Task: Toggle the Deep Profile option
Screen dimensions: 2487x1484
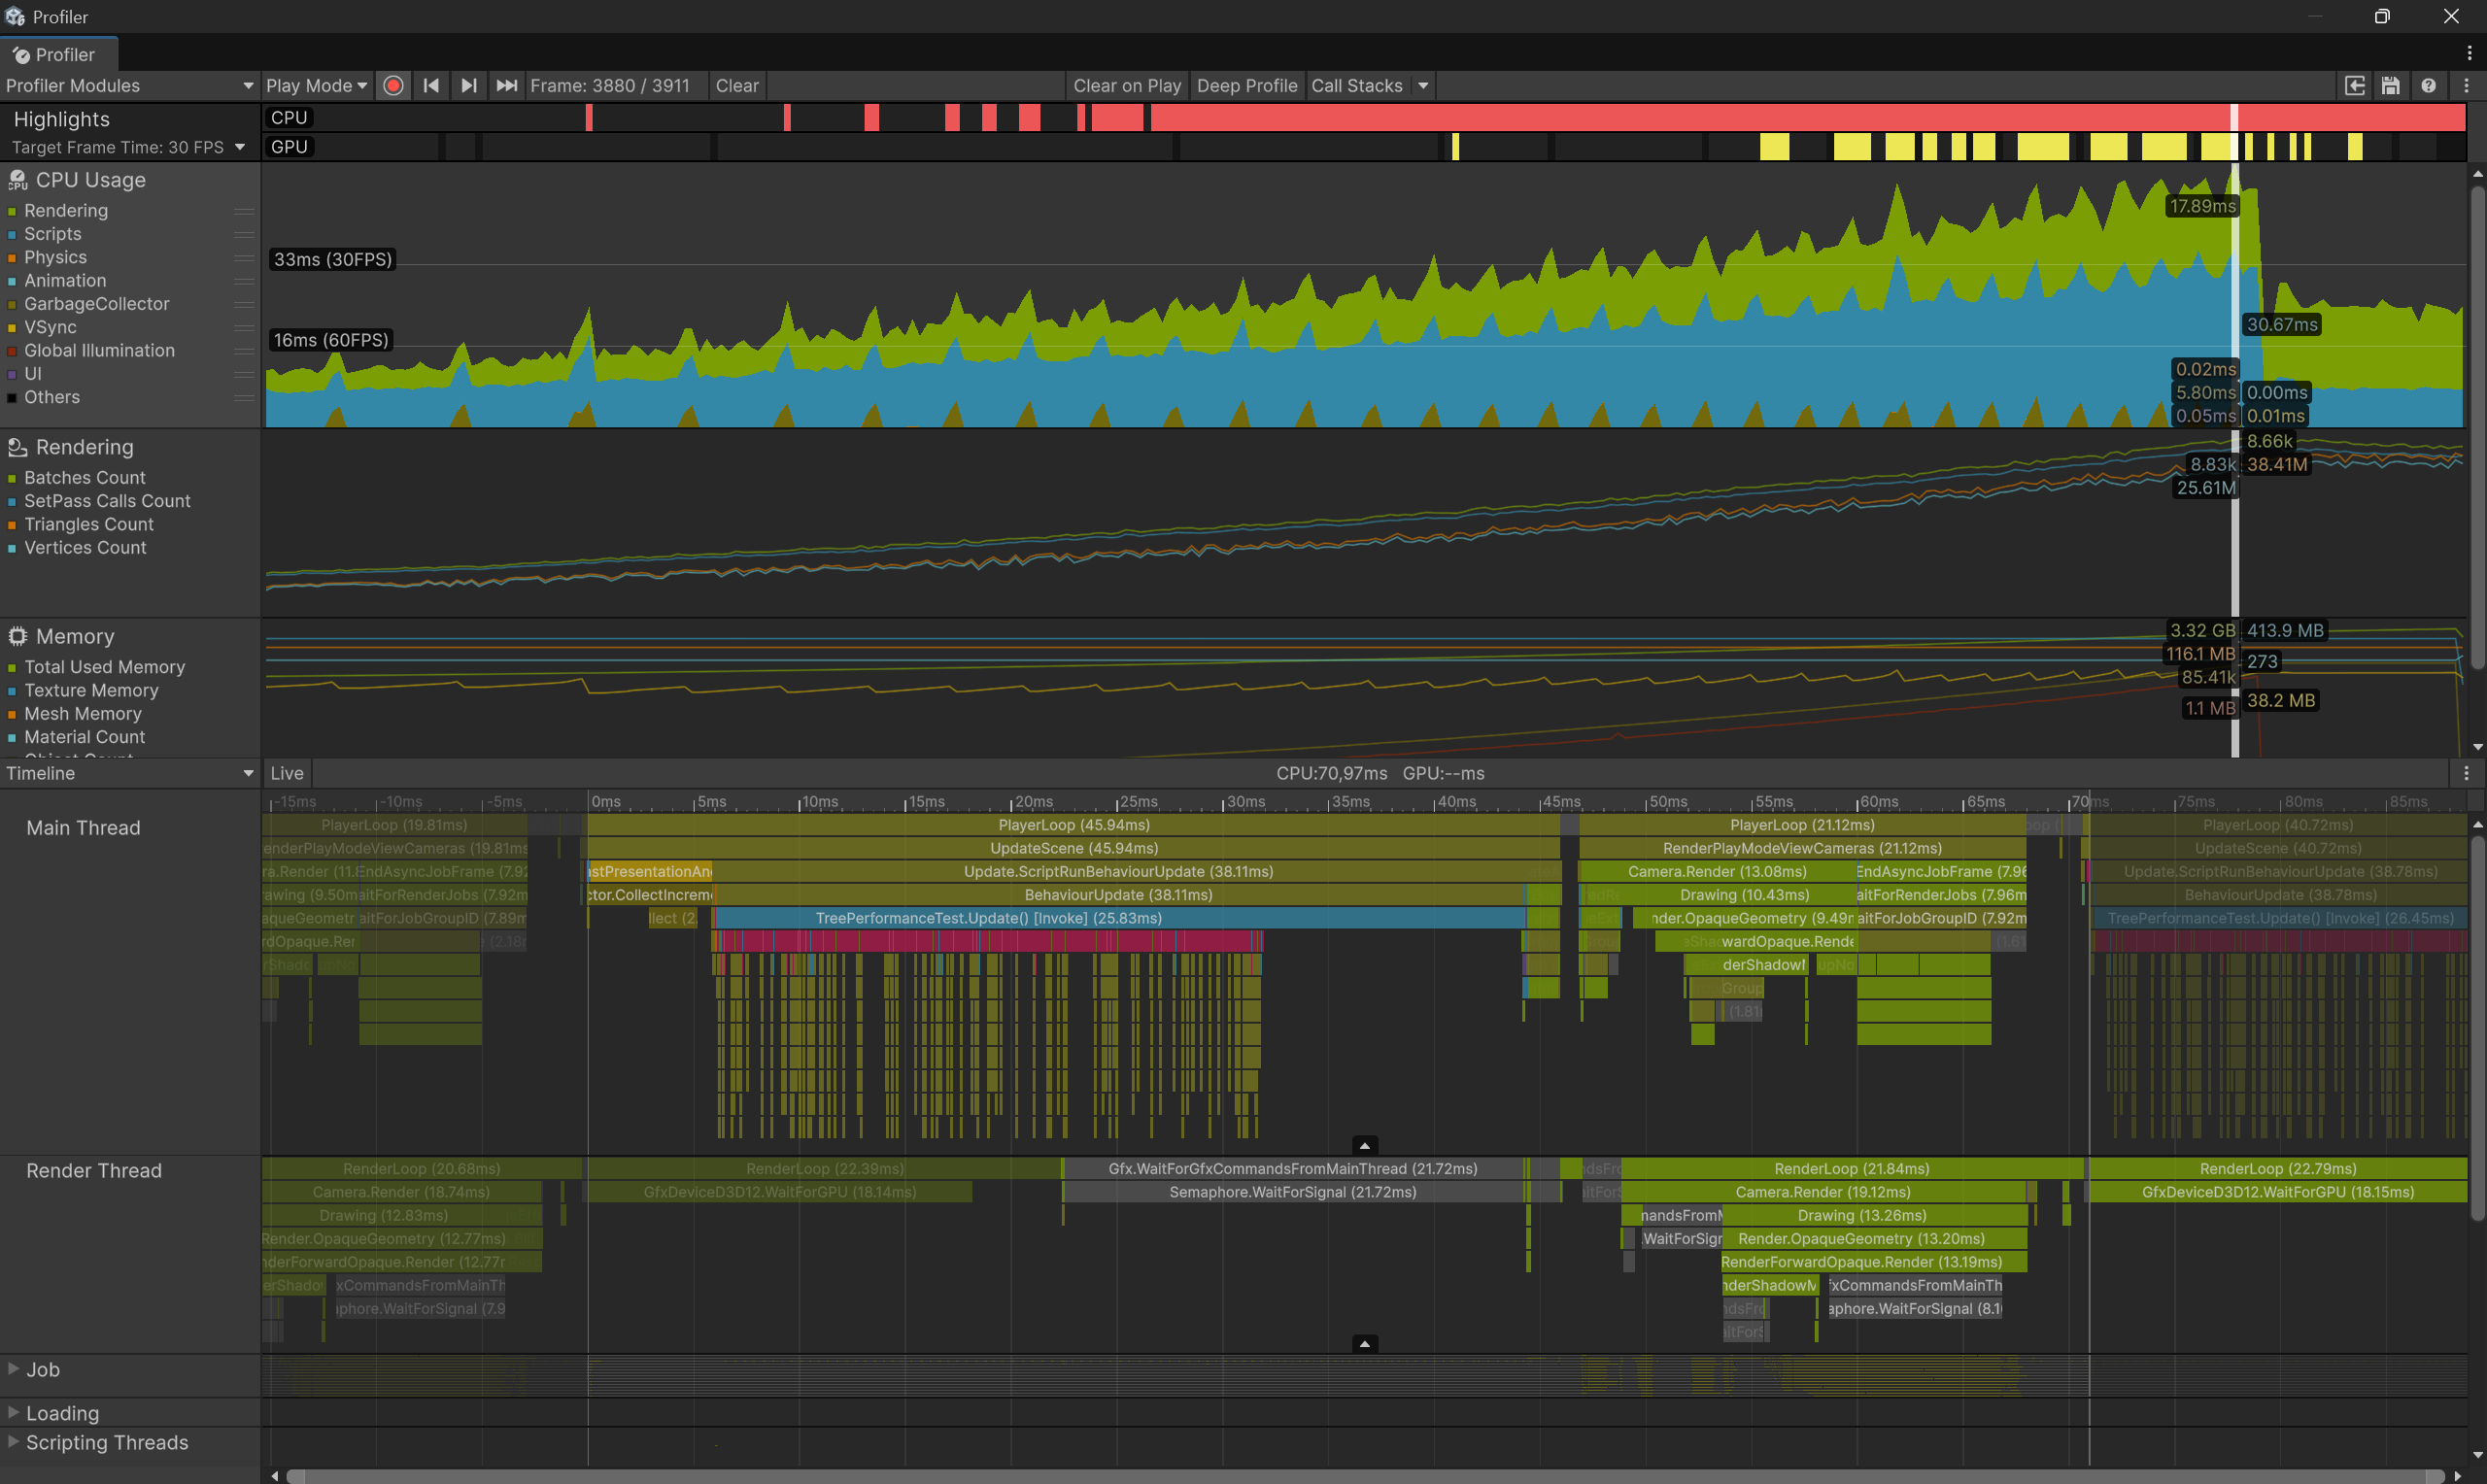Action: [x=1246, y=86]
